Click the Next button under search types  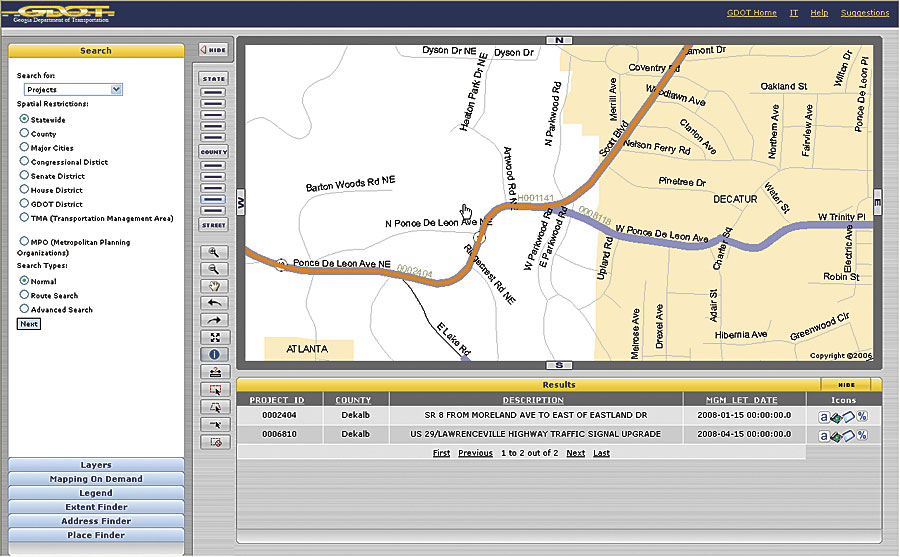click(29, 324)
